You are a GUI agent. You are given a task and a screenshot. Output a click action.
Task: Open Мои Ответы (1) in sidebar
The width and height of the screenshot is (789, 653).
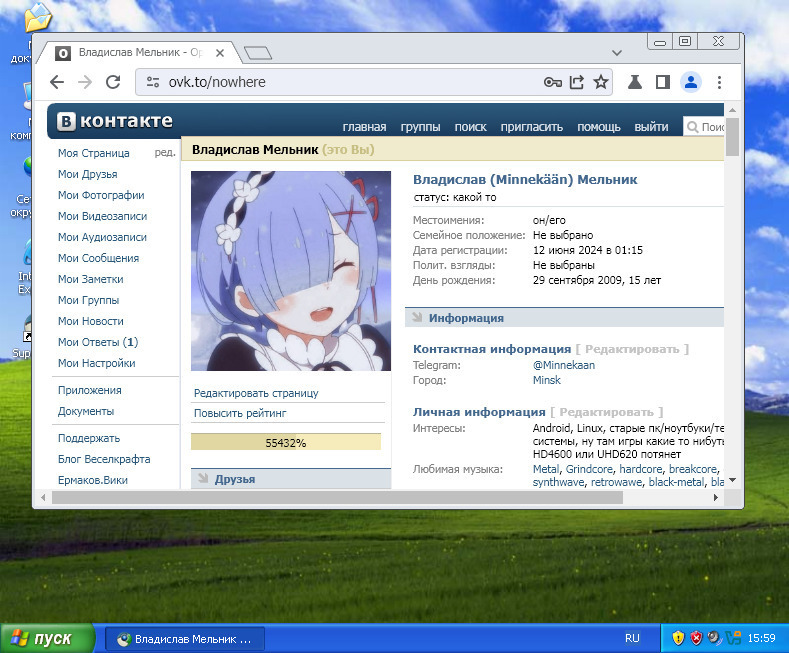pyautogui.click(x=98, y=342)
